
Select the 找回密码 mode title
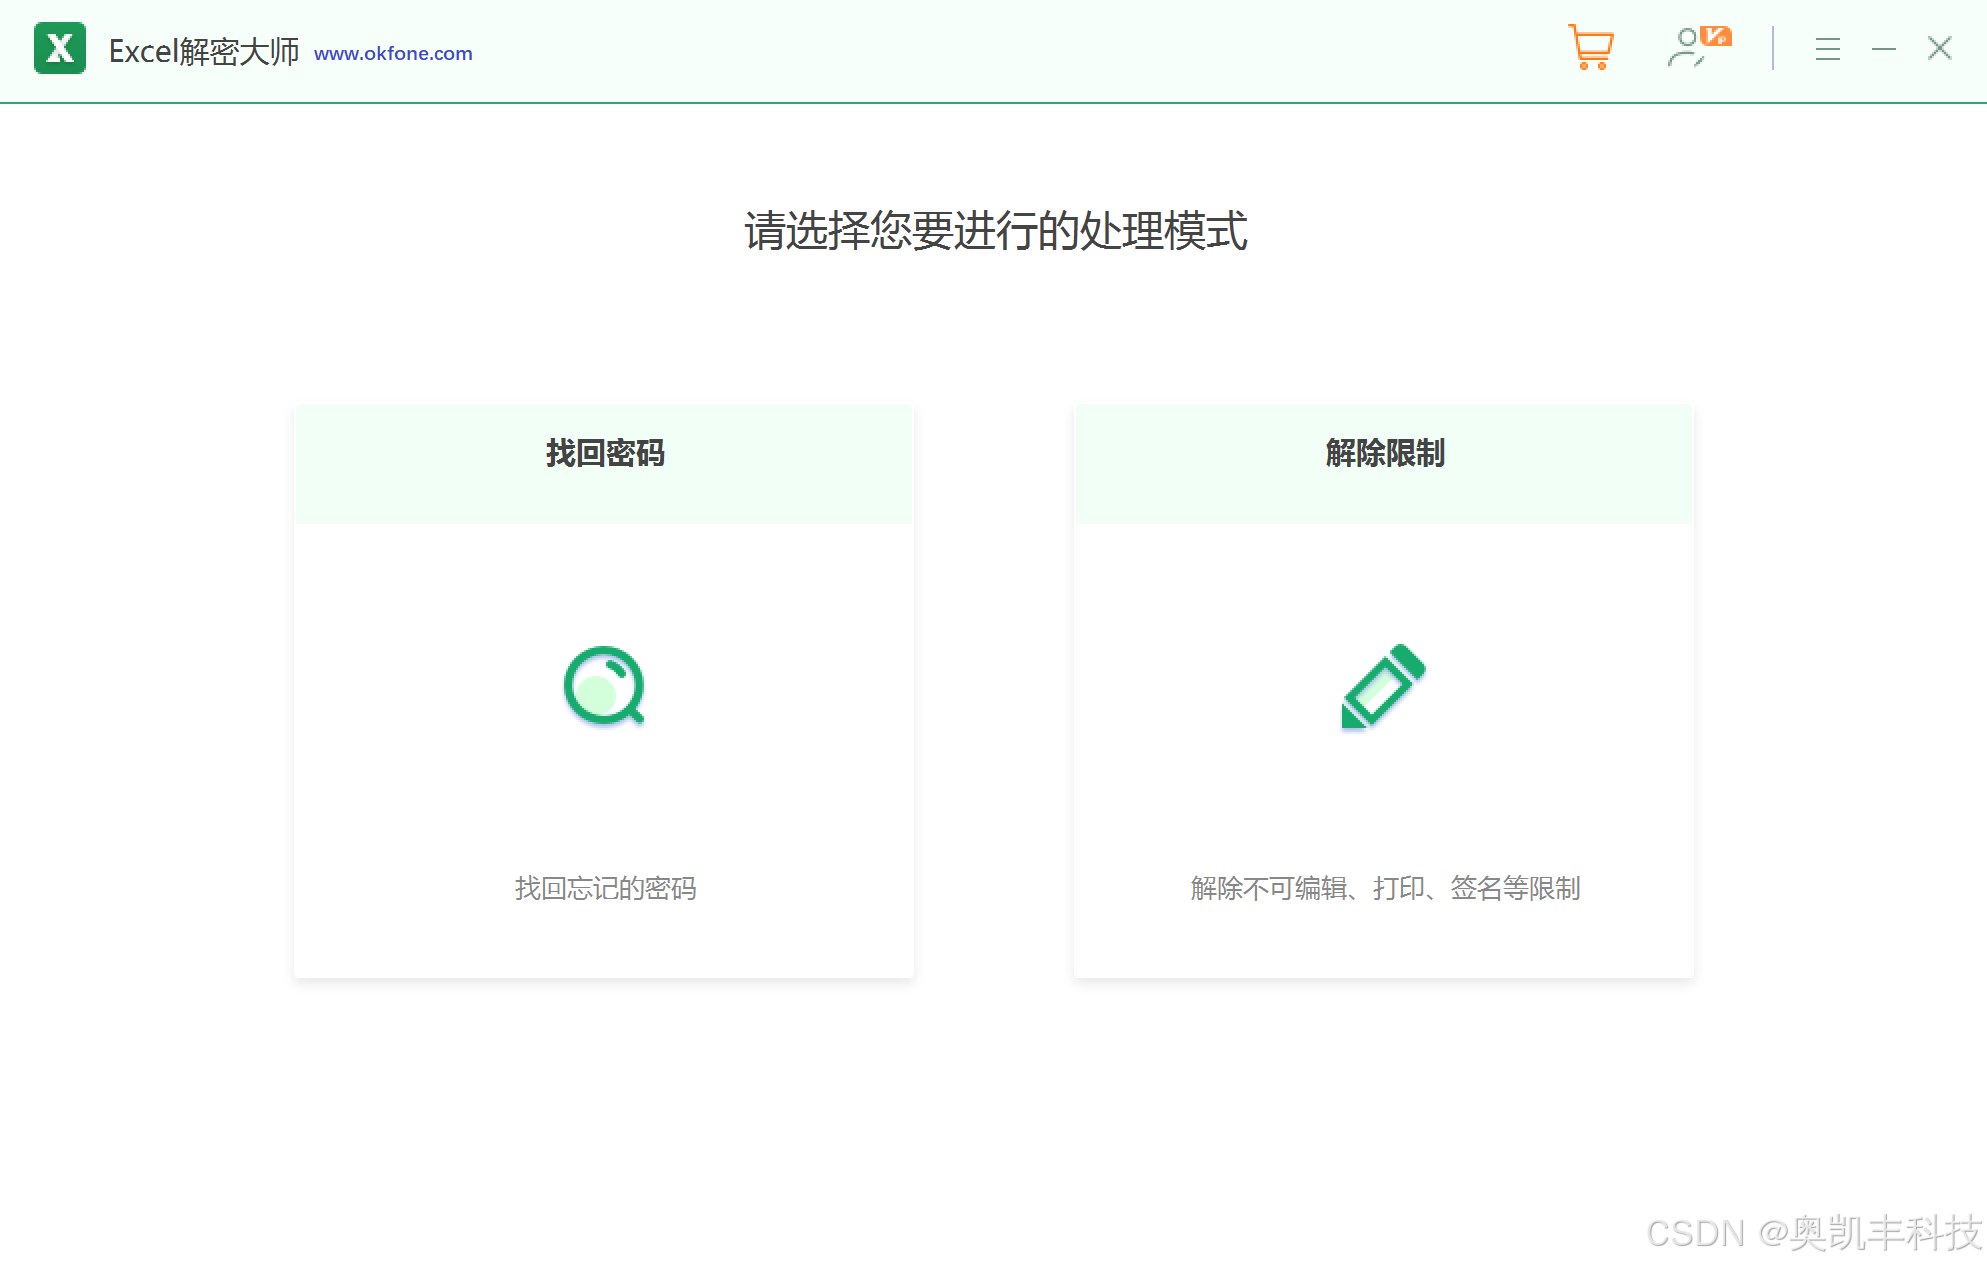(x=604, y=453)
